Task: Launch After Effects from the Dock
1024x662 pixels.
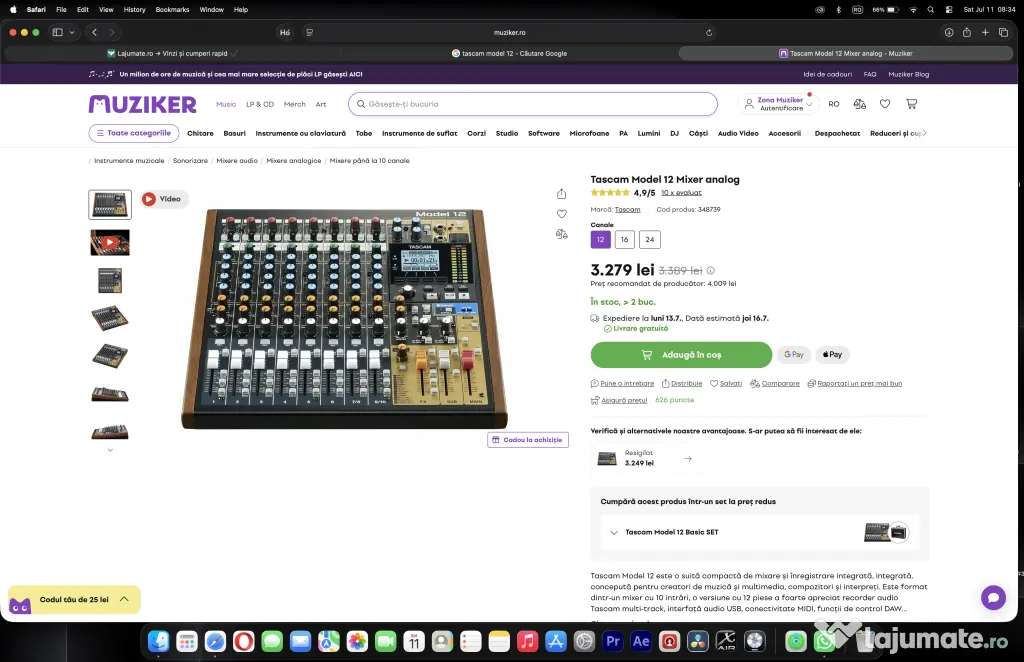Action: coord(641,642)
